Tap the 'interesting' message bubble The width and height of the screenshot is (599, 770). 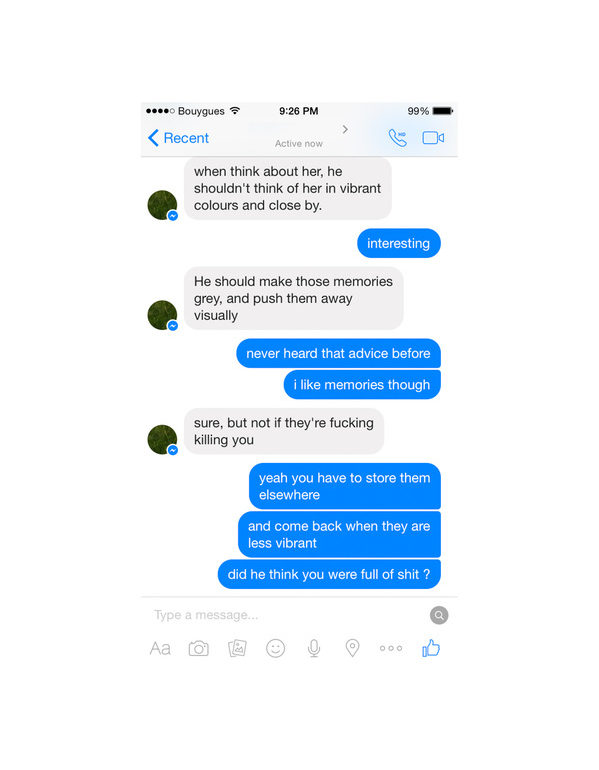(x=399, y=243)
